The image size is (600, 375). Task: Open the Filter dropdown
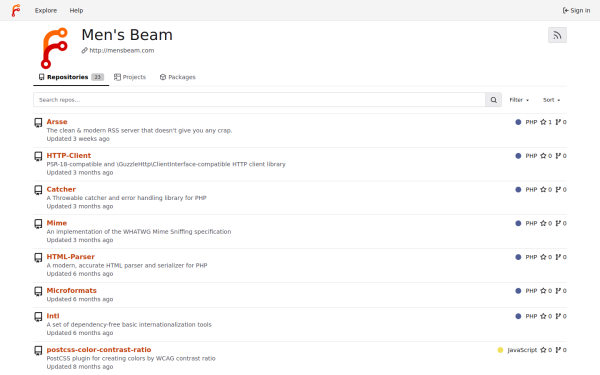(519, 100)
